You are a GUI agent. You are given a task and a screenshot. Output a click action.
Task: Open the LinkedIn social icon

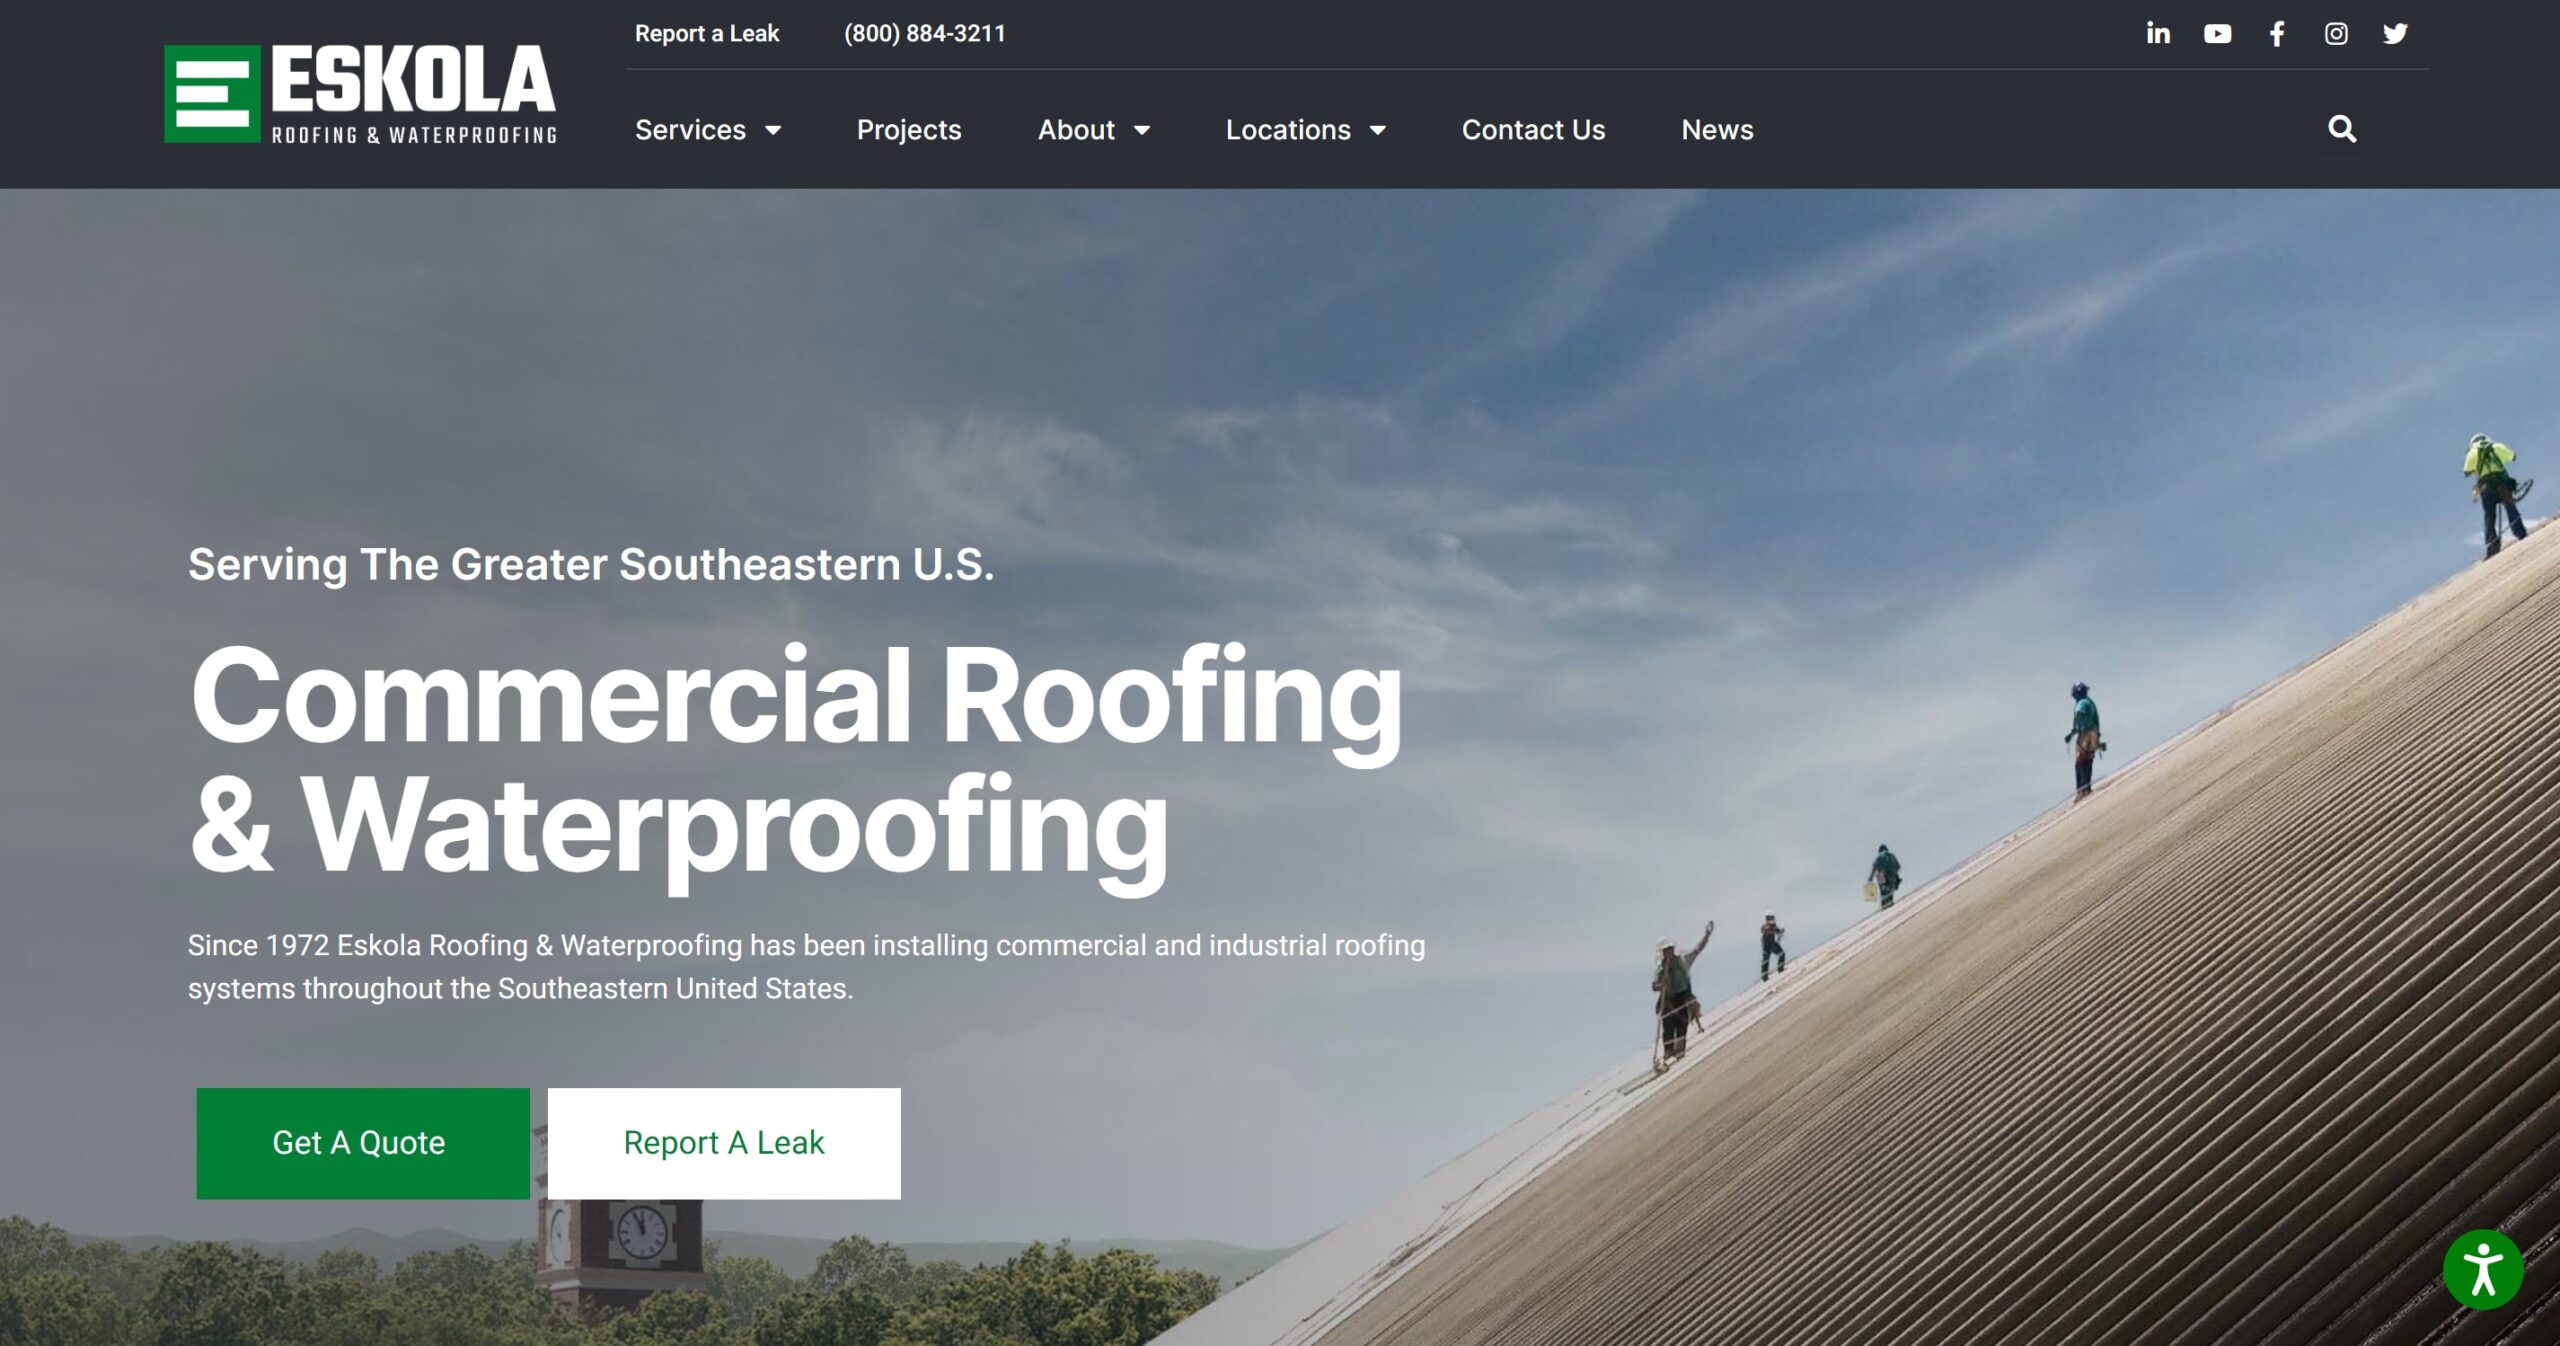[2158, 34]
